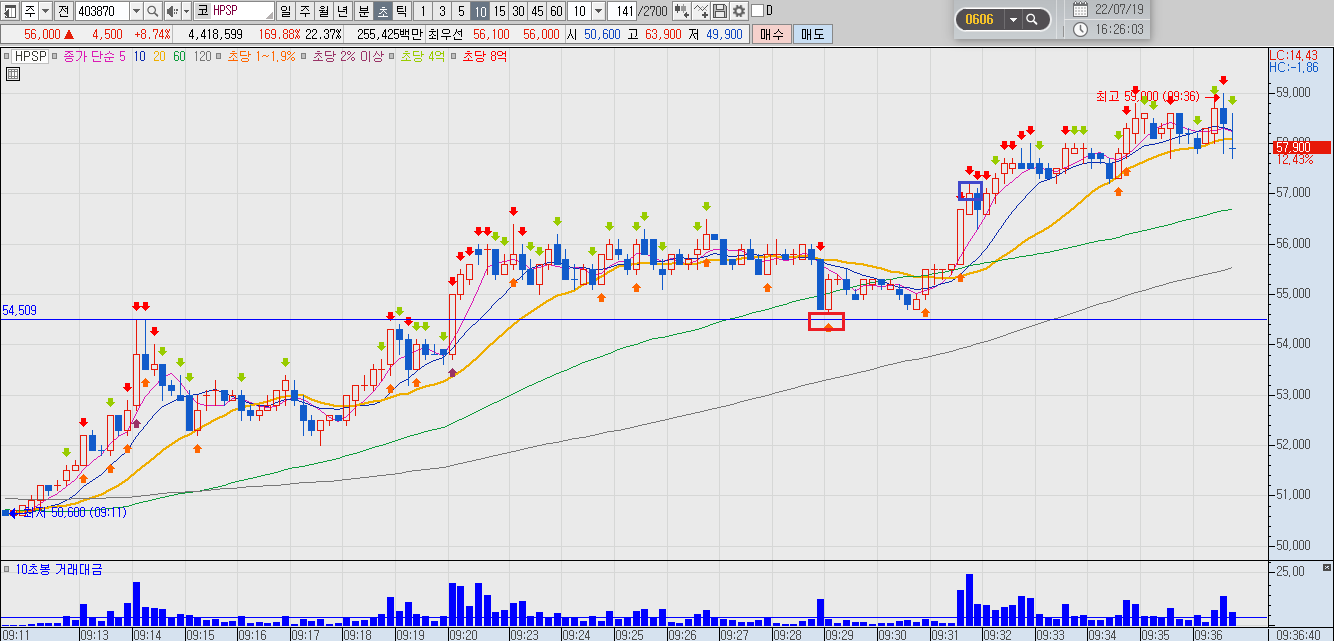Viewport: 1334px width, 641px height.
Task: Click the 최고 59,000 (09:36) high label
Action: 1147,96
